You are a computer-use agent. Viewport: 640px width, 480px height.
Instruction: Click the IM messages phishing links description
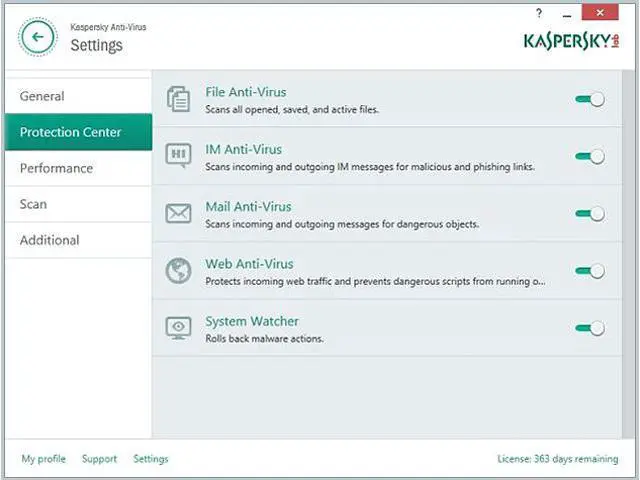[x=370, y=167]
